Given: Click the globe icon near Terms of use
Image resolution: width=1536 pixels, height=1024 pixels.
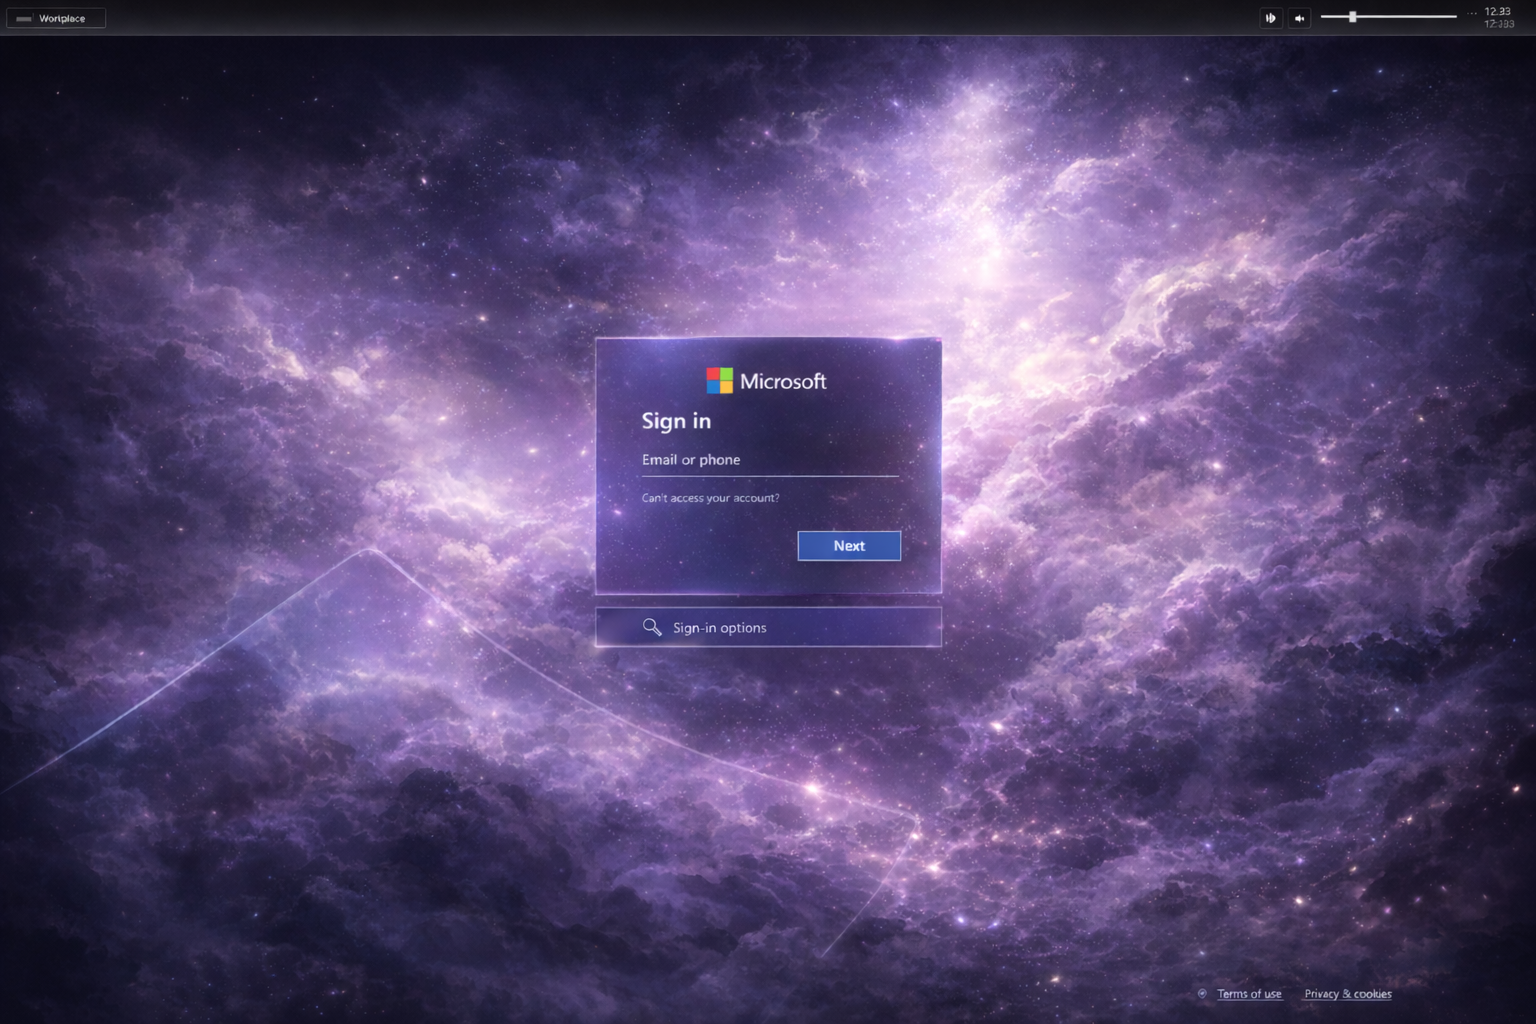Looking at the screenshot, I should tap(1201, 993).
